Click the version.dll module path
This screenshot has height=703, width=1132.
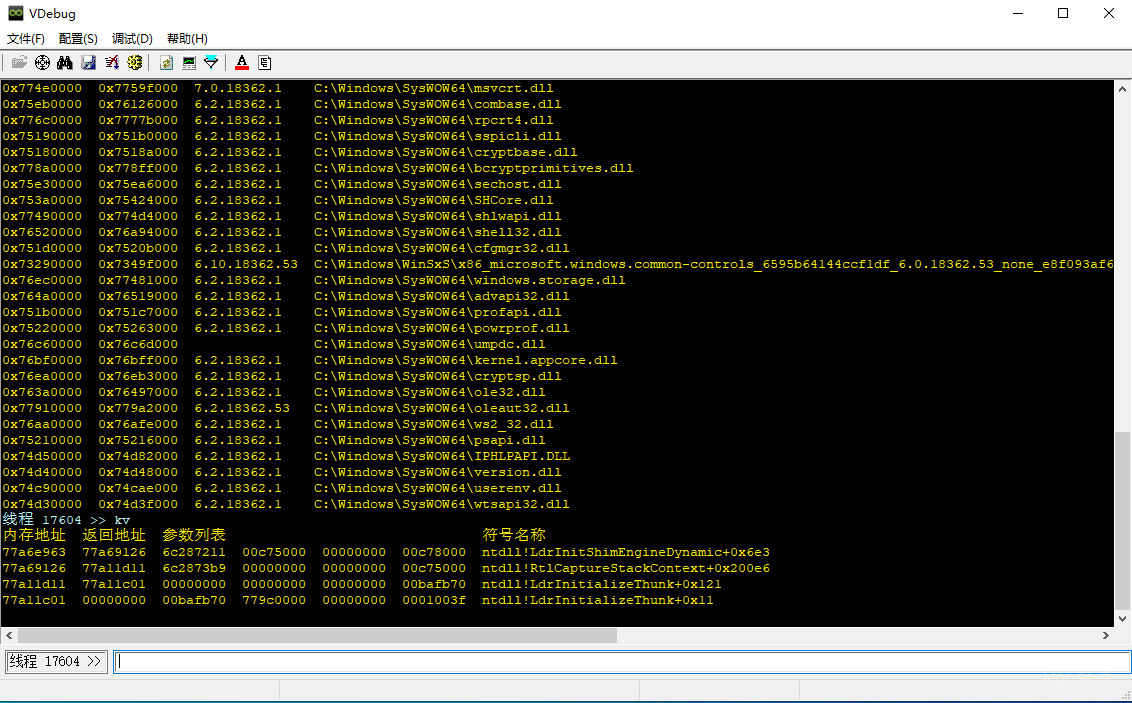(437, 472)
